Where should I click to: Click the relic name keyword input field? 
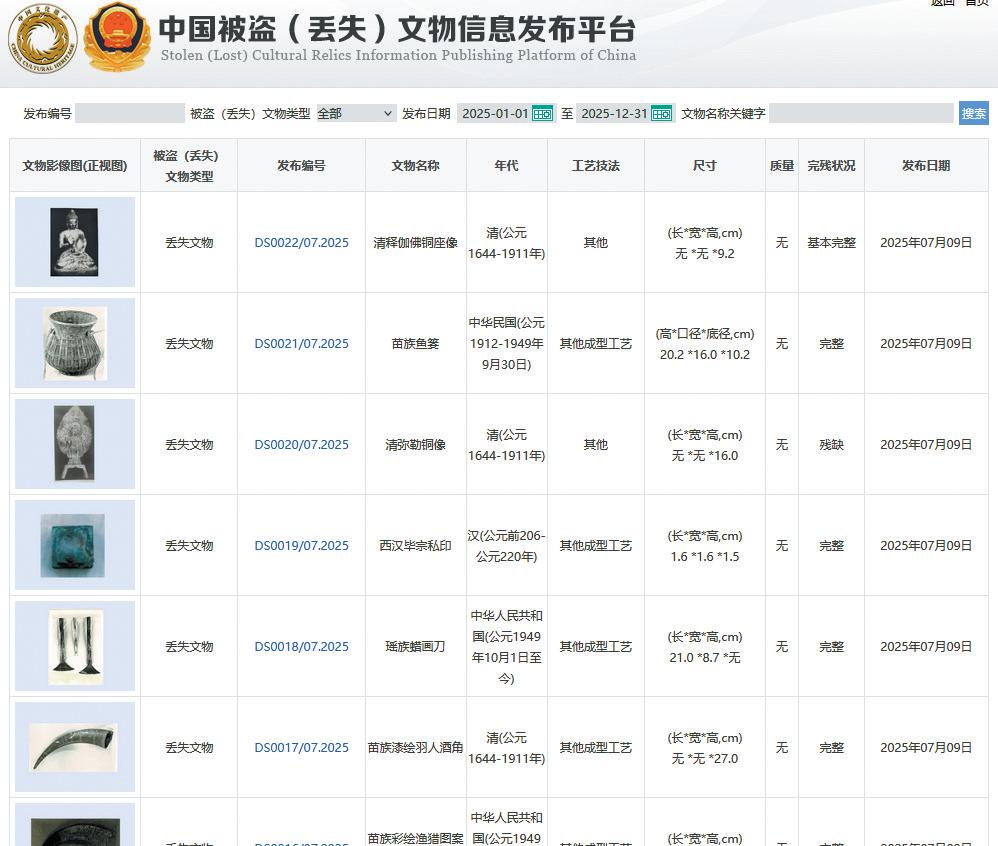tap(860, 114)
